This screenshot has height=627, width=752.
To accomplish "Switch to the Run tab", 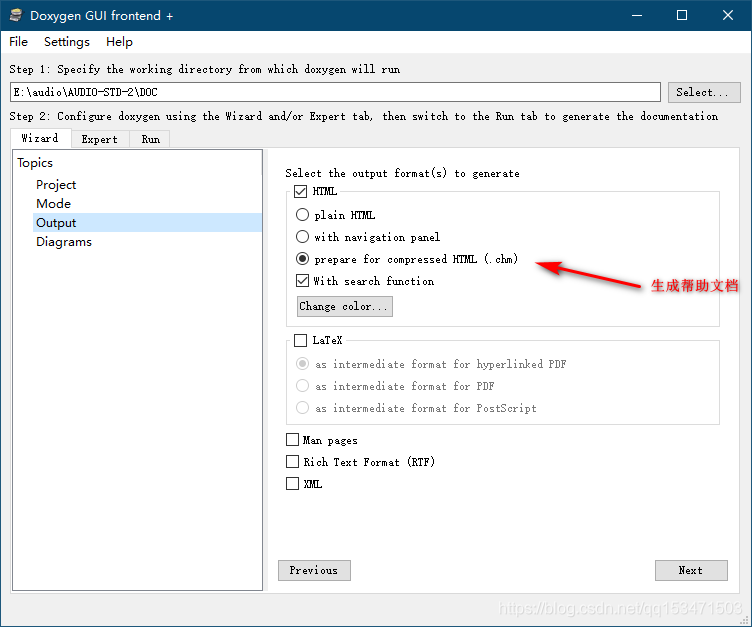I will click(150, 139).
